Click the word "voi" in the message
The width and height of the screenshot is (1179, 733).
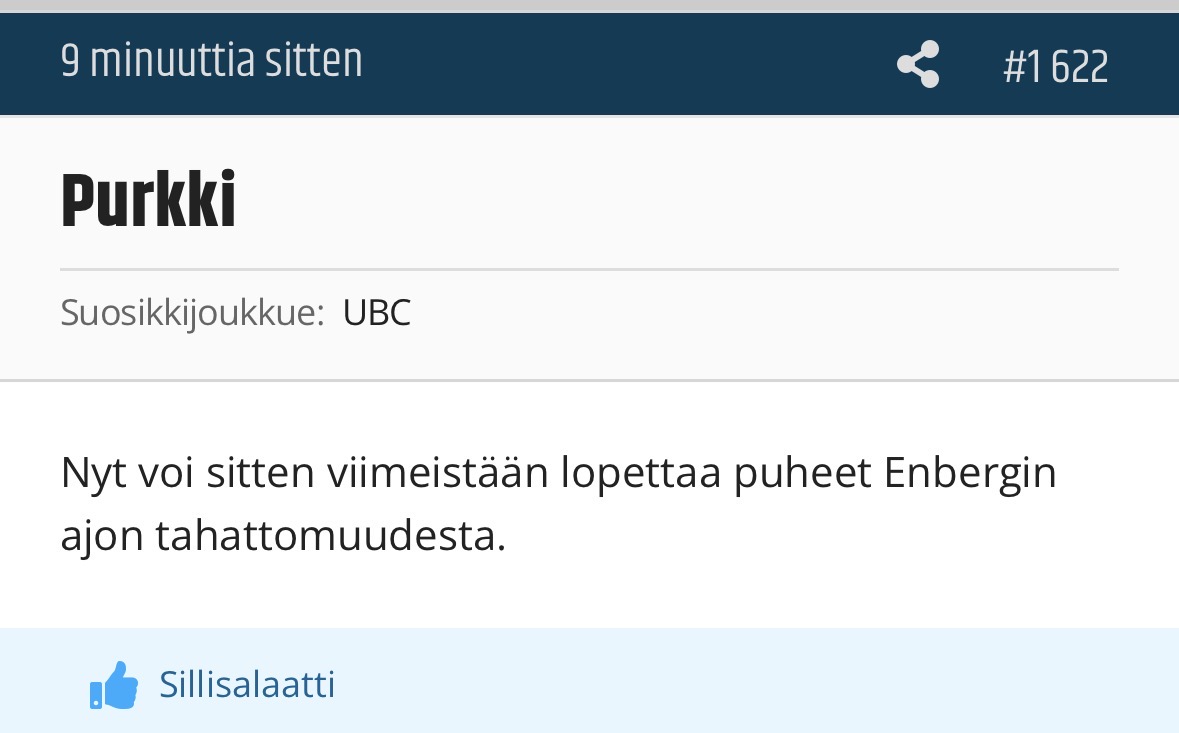pyautogui.click(x=161, y=473)
